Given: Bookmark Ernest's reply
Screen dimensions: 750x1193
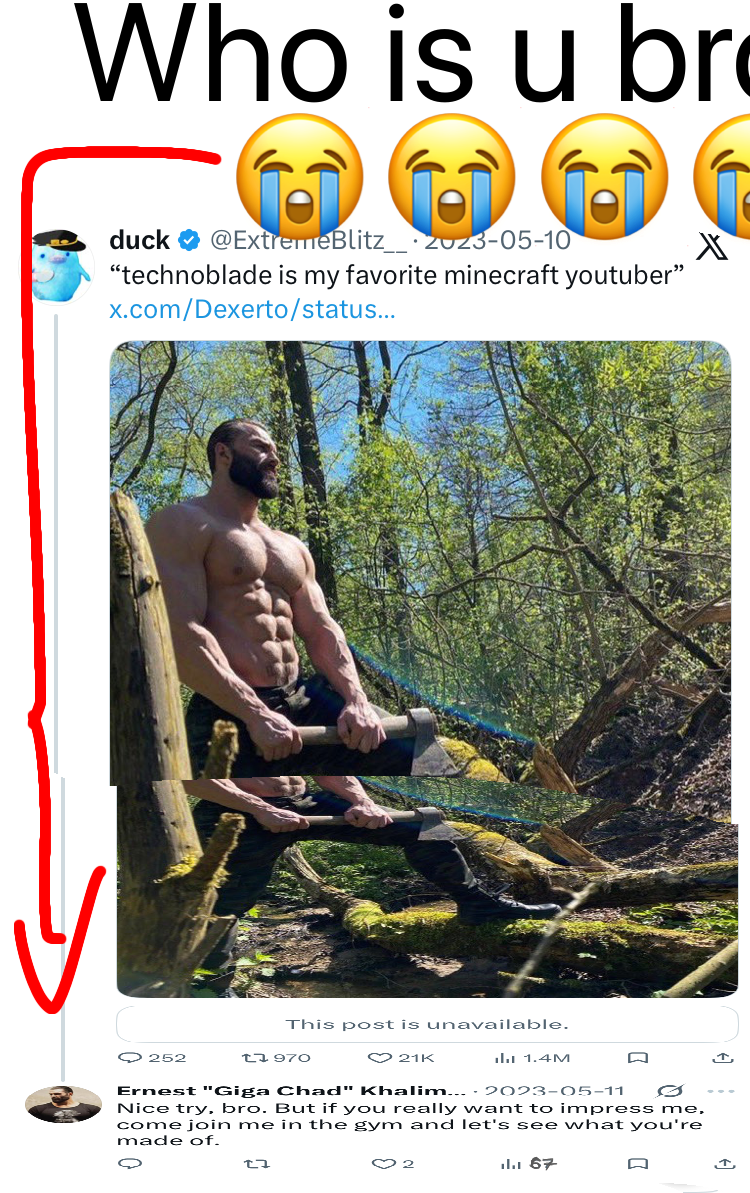Looking at the screenshot, I should click(x=637, y=1163).
